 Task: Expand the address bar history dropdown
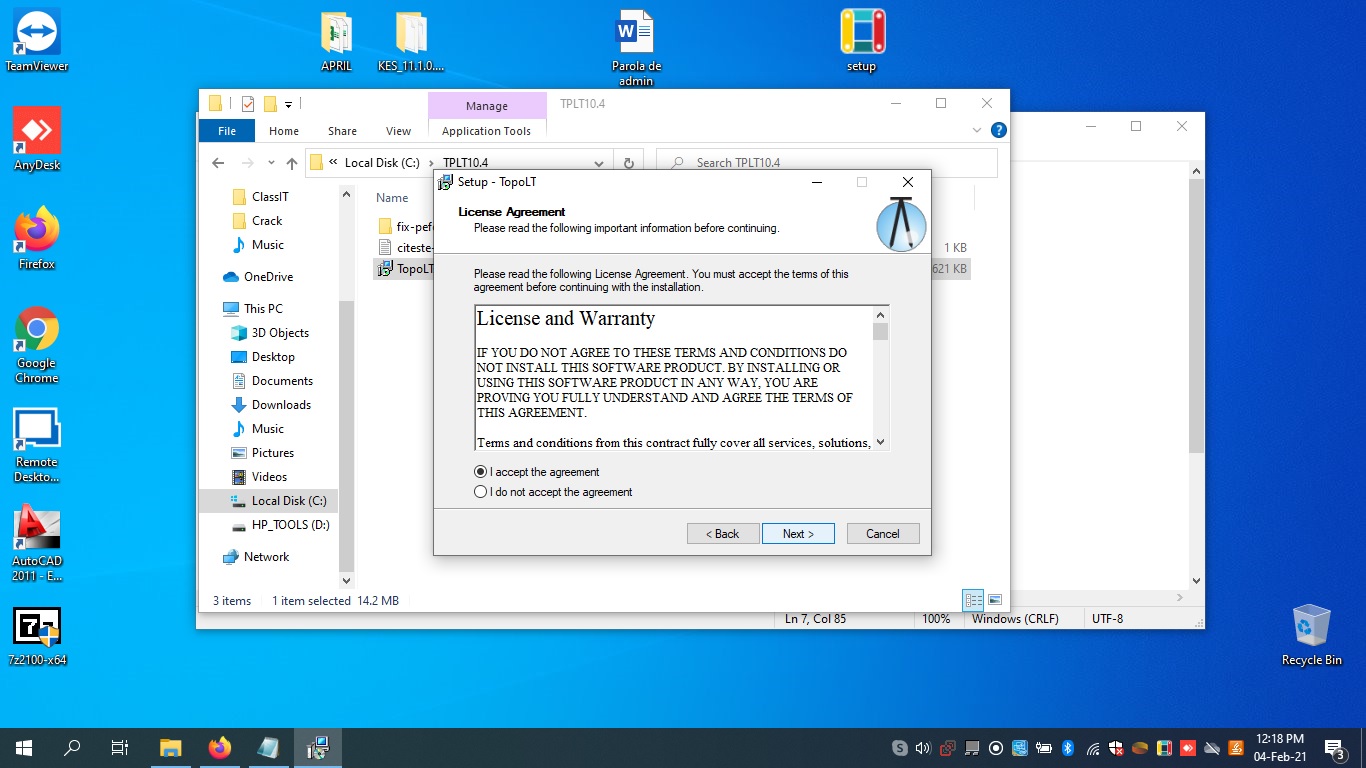point(598,163)
